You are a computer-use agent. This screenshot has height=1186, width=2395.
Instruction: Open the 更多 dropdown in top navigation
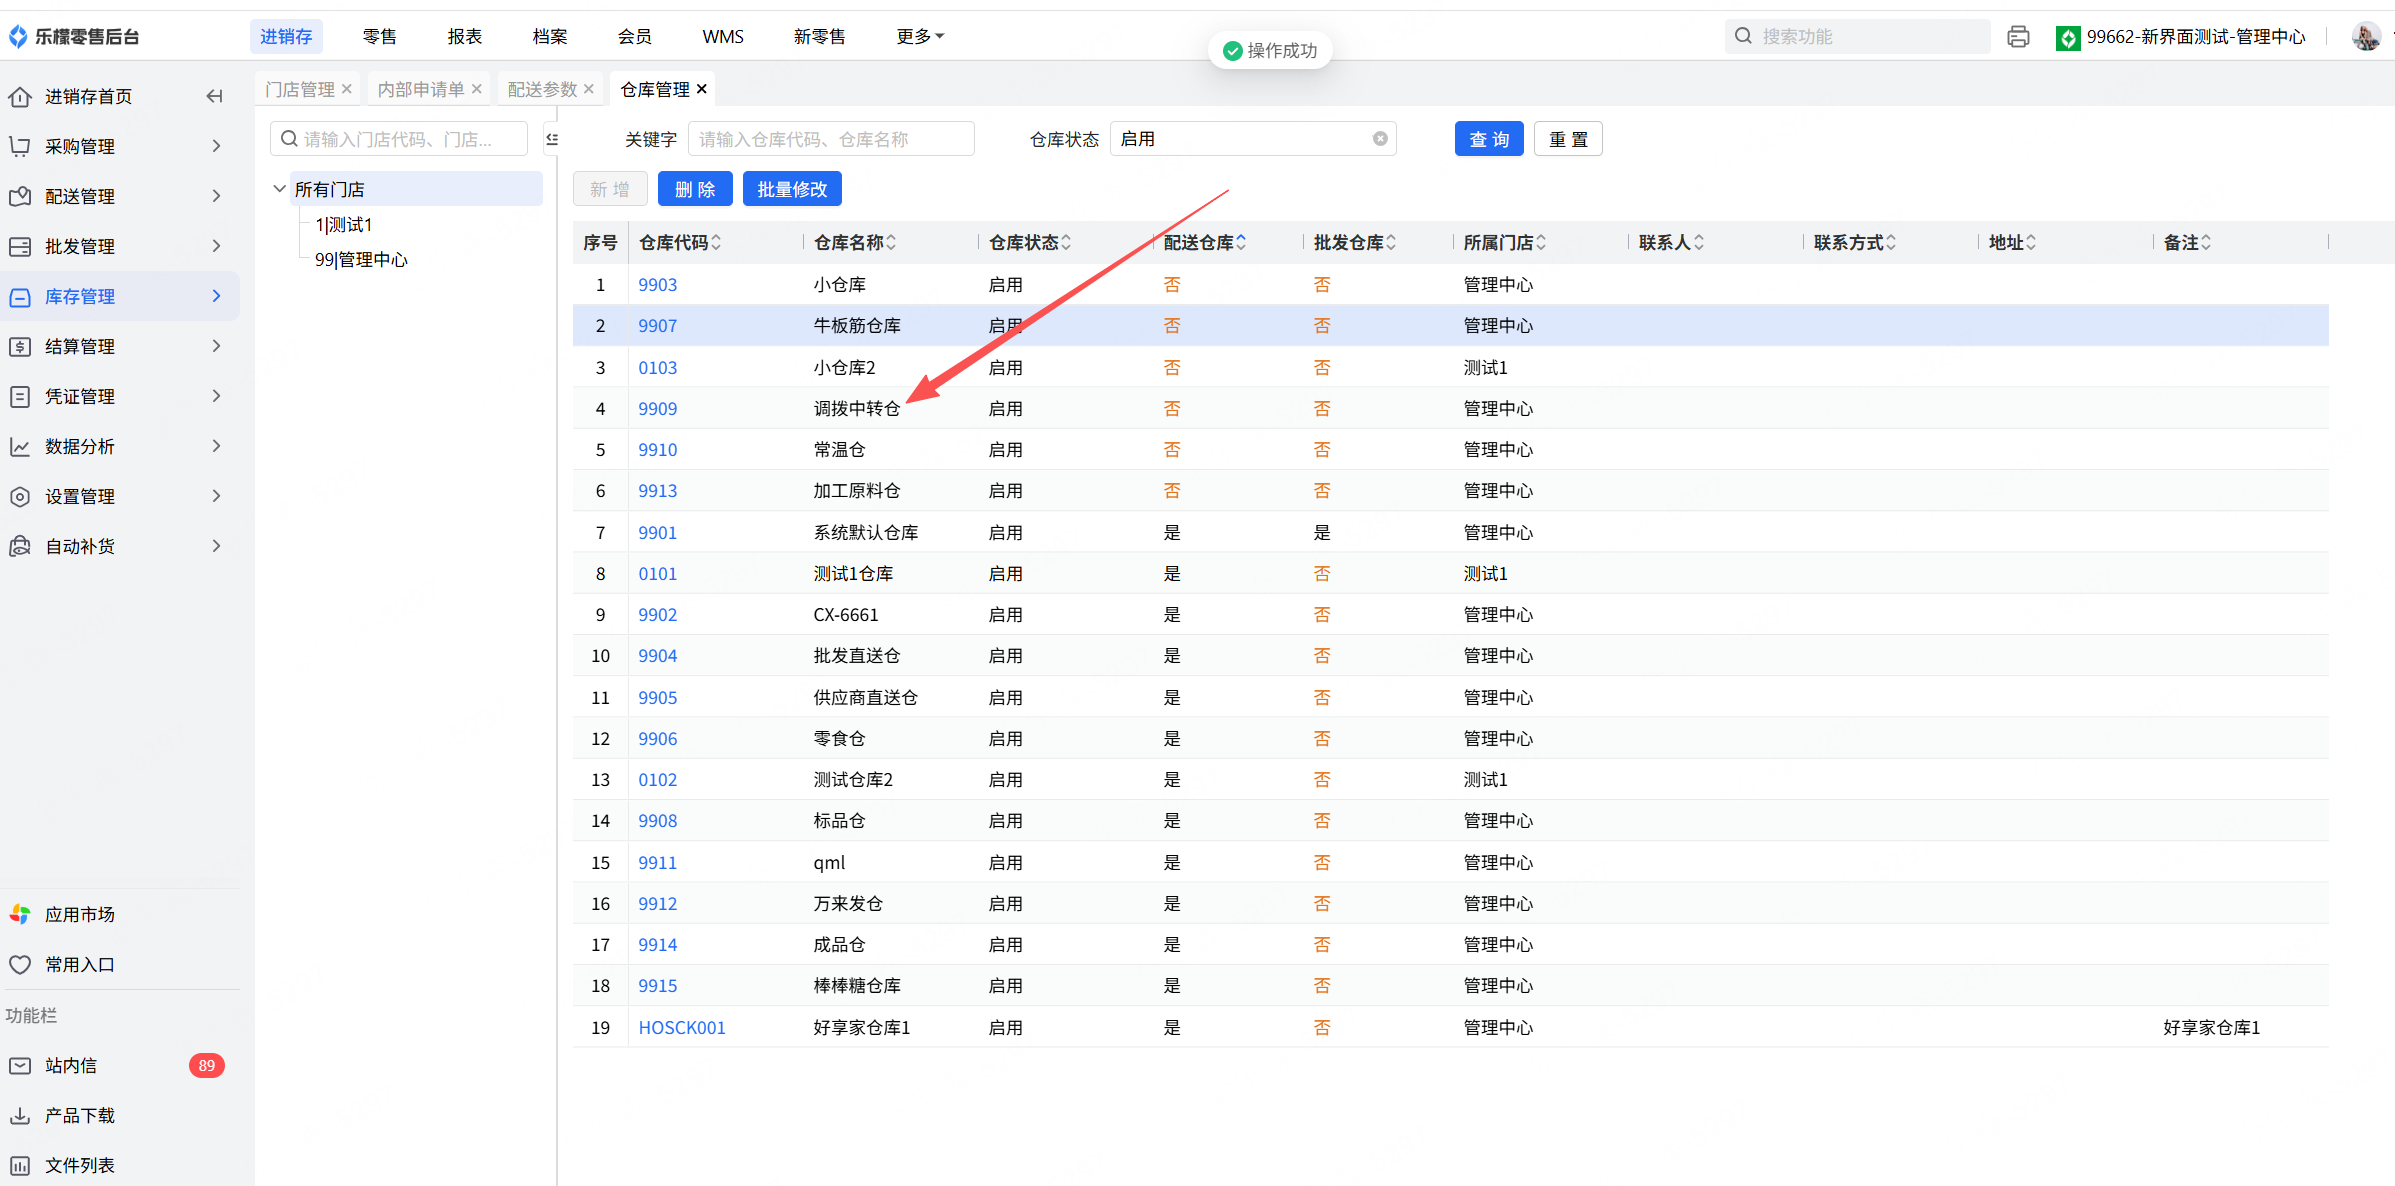(919, 37)
